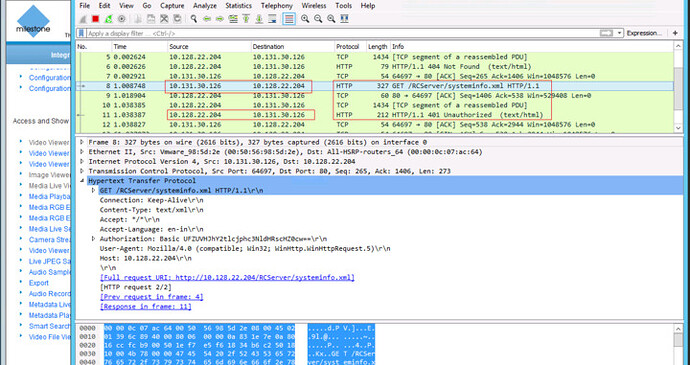Jump to Prev request in frame: 4
This screenshot has width=690, height=365.
coord(152,297)
